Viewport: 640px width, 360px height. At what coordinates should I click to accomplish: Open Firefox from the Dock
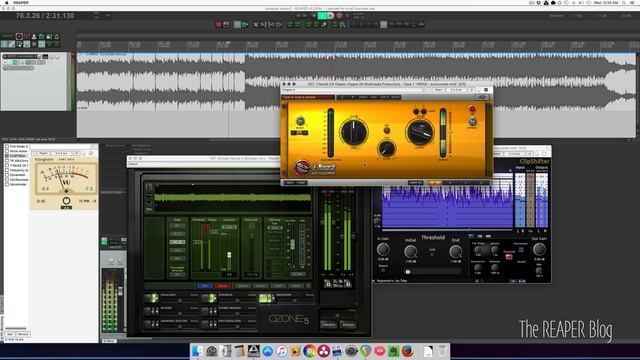click(x=407, y=351)
